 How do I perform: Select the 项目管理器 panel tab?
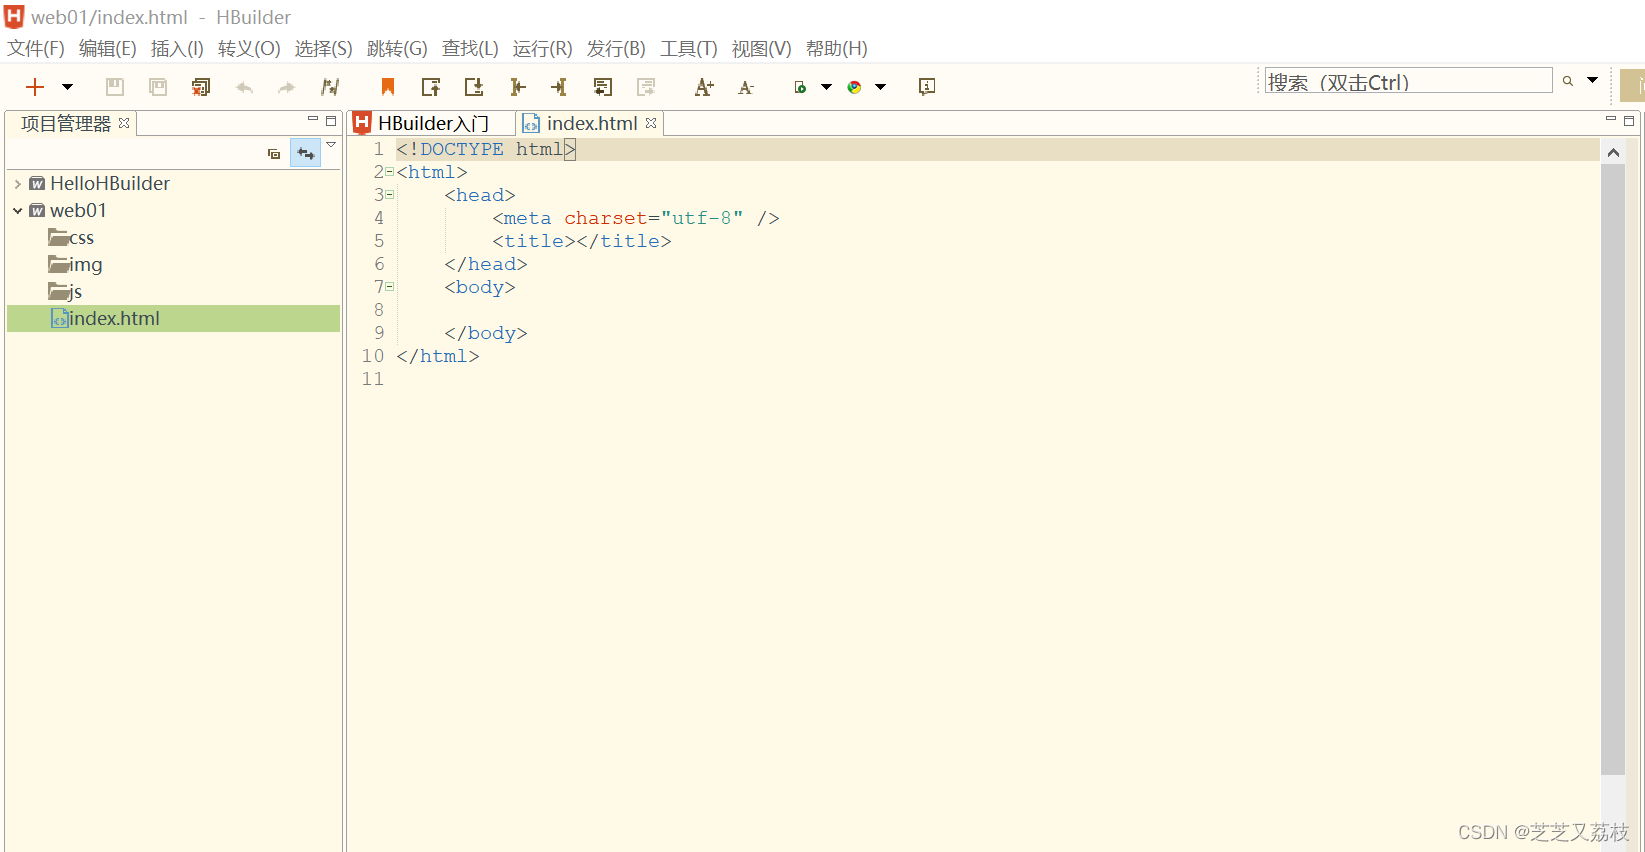[66, 123]
